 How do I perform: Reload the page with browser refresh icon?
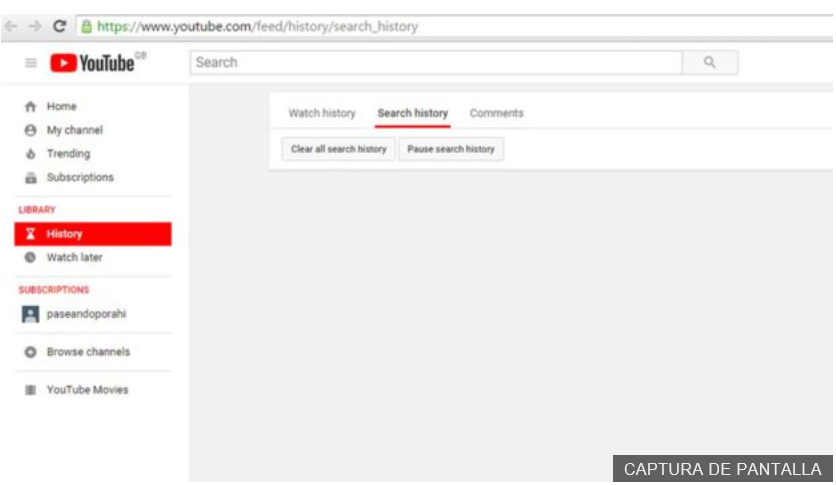point(59,26)
